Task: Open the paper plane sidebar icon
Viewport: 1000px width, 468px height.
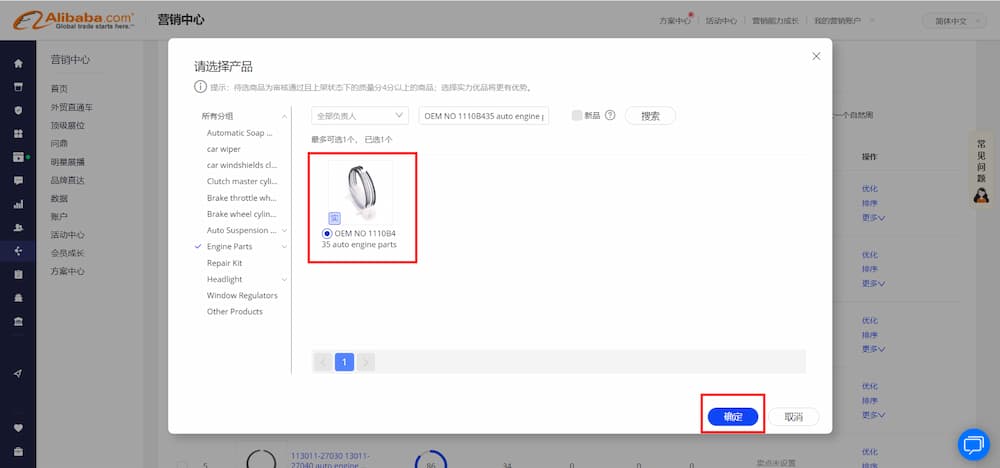Action: 18,374
